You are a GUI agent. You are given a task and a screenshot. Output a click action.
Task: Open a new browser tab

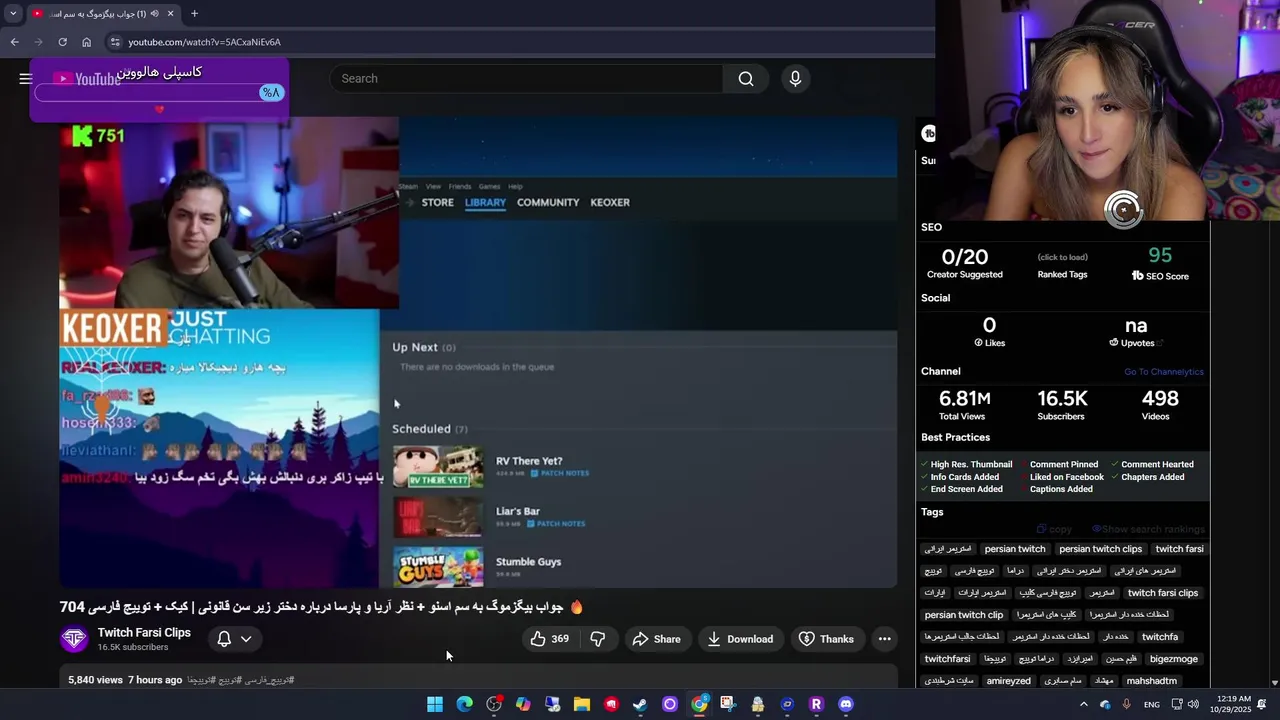pyautogui.click(x=194, y=14)
